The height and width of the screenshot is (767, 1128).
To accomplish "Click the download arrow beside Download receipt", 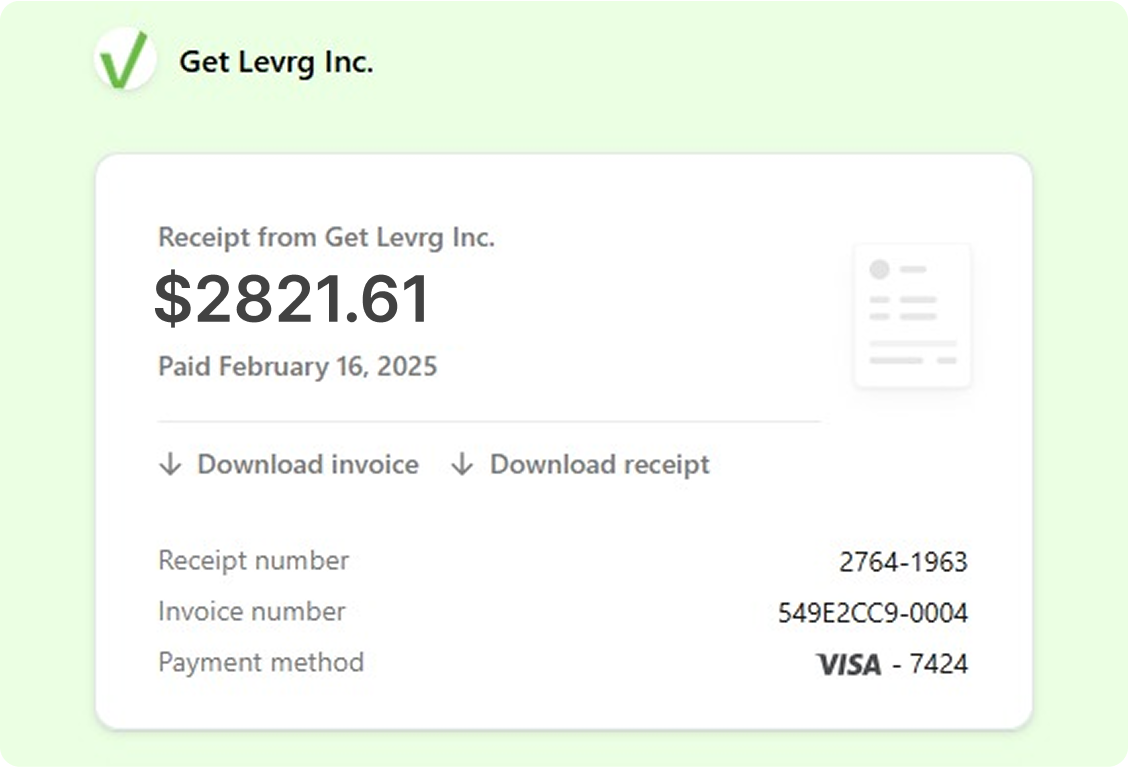I will (461, 464).
